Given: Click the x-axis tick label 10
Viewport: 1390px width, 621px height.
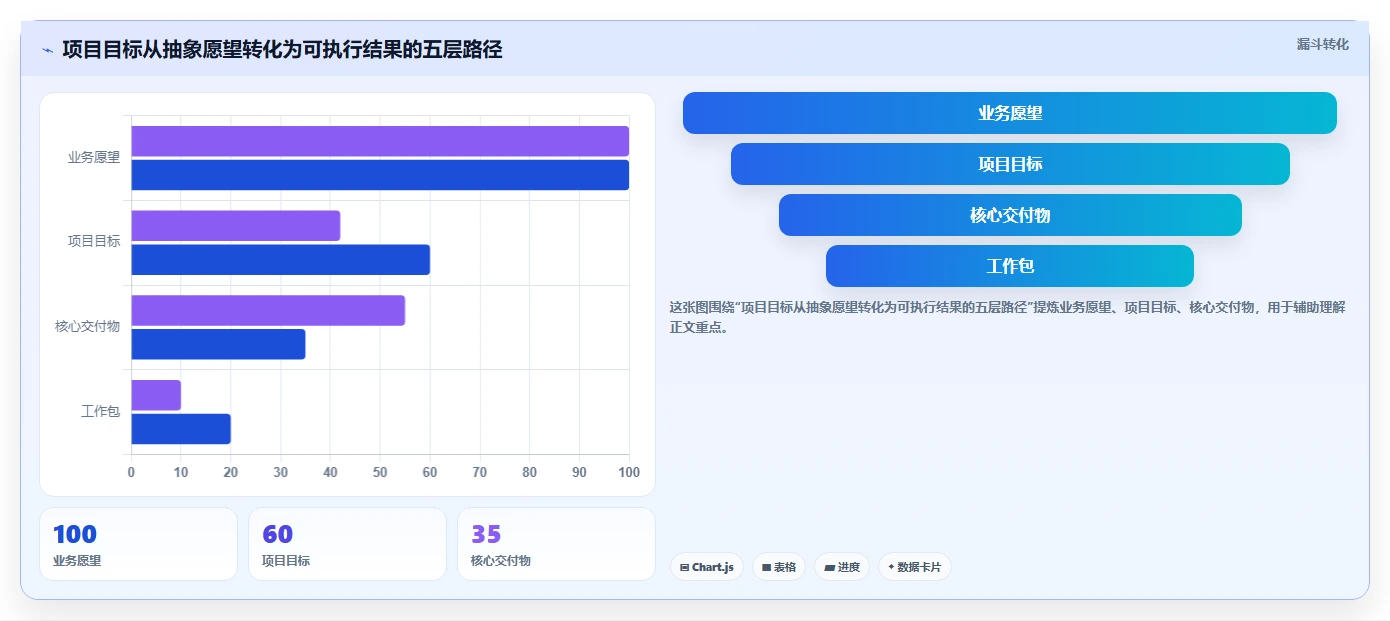Looking at the screenshot, I should point(181,472).
